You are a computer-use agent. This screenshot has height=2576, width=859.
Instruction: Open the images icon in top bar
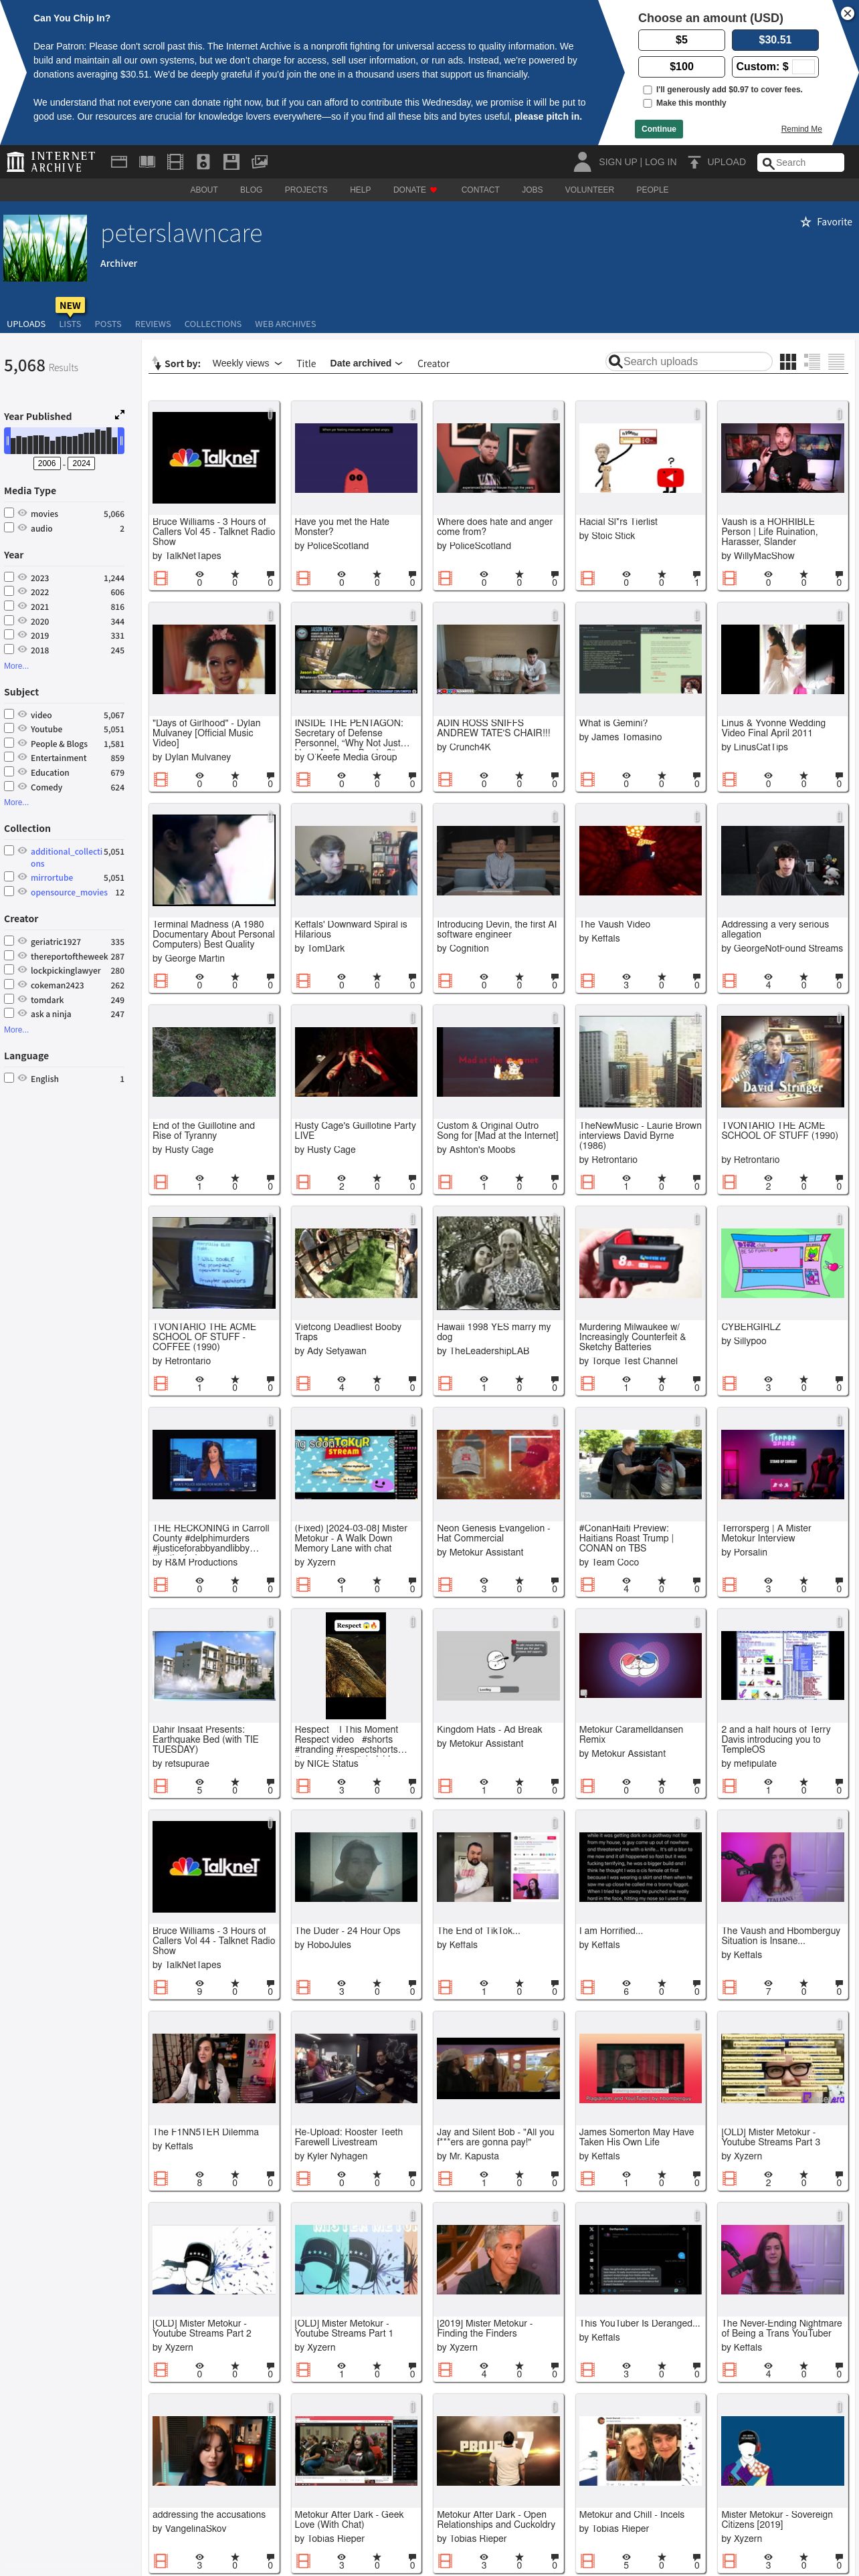[259, 162]
